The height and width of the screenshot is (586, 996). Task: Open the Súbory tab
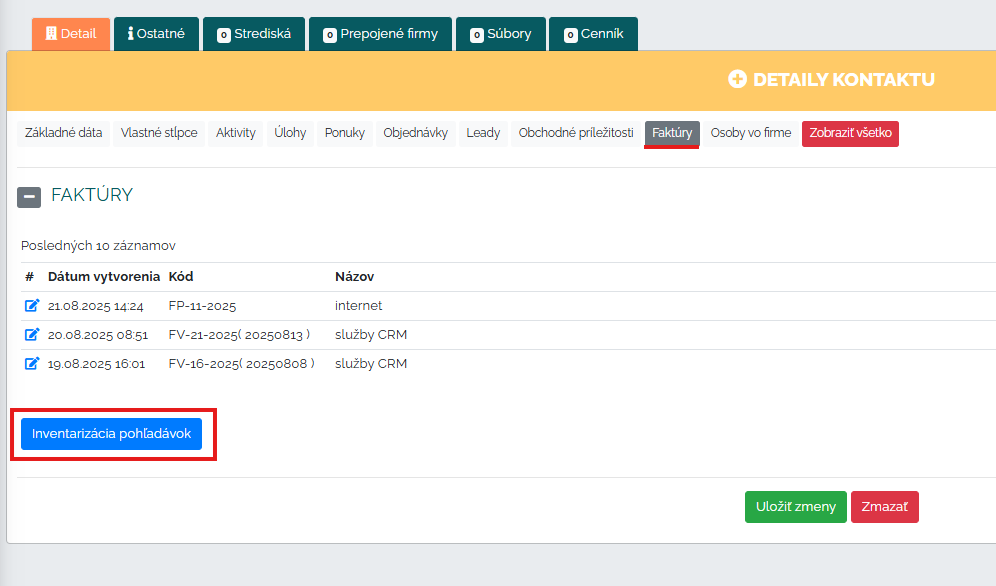[501, 34]
